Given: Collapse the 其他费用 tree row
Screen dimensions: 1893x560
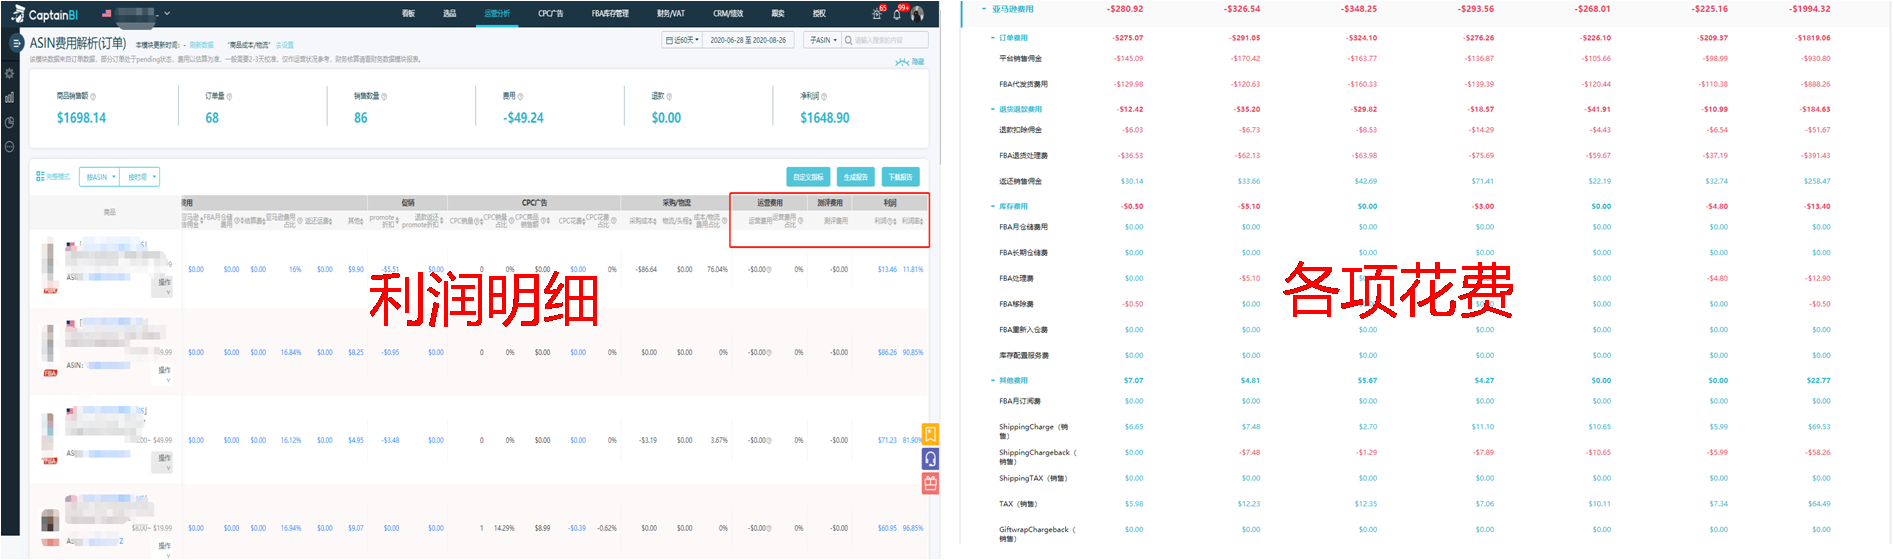Looking at the screenshot, I should pyautogui.click(x=992, y=380).
